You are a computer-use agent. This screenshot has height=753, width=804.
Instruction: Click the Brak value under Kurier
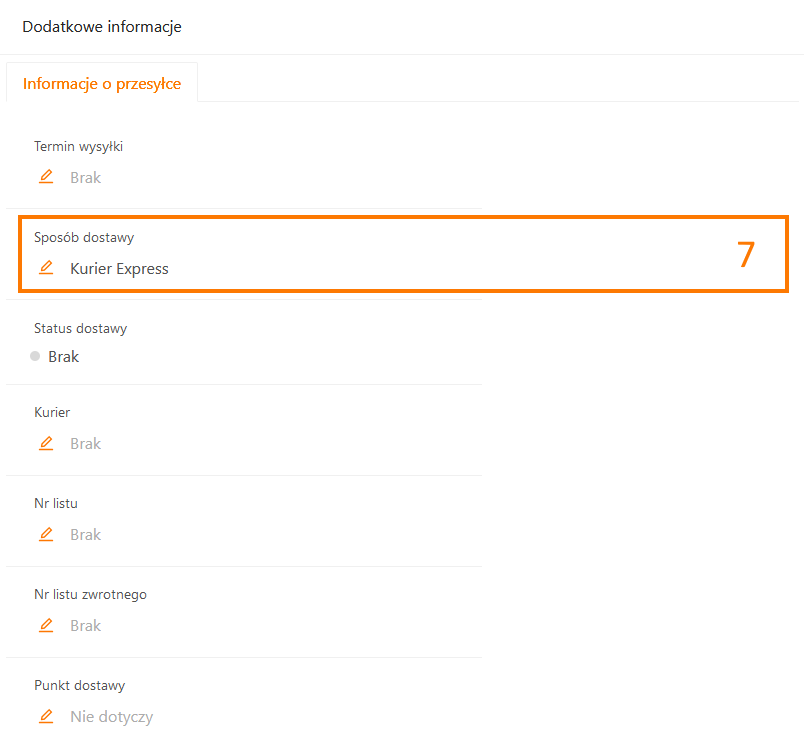[x=85, y=444]
